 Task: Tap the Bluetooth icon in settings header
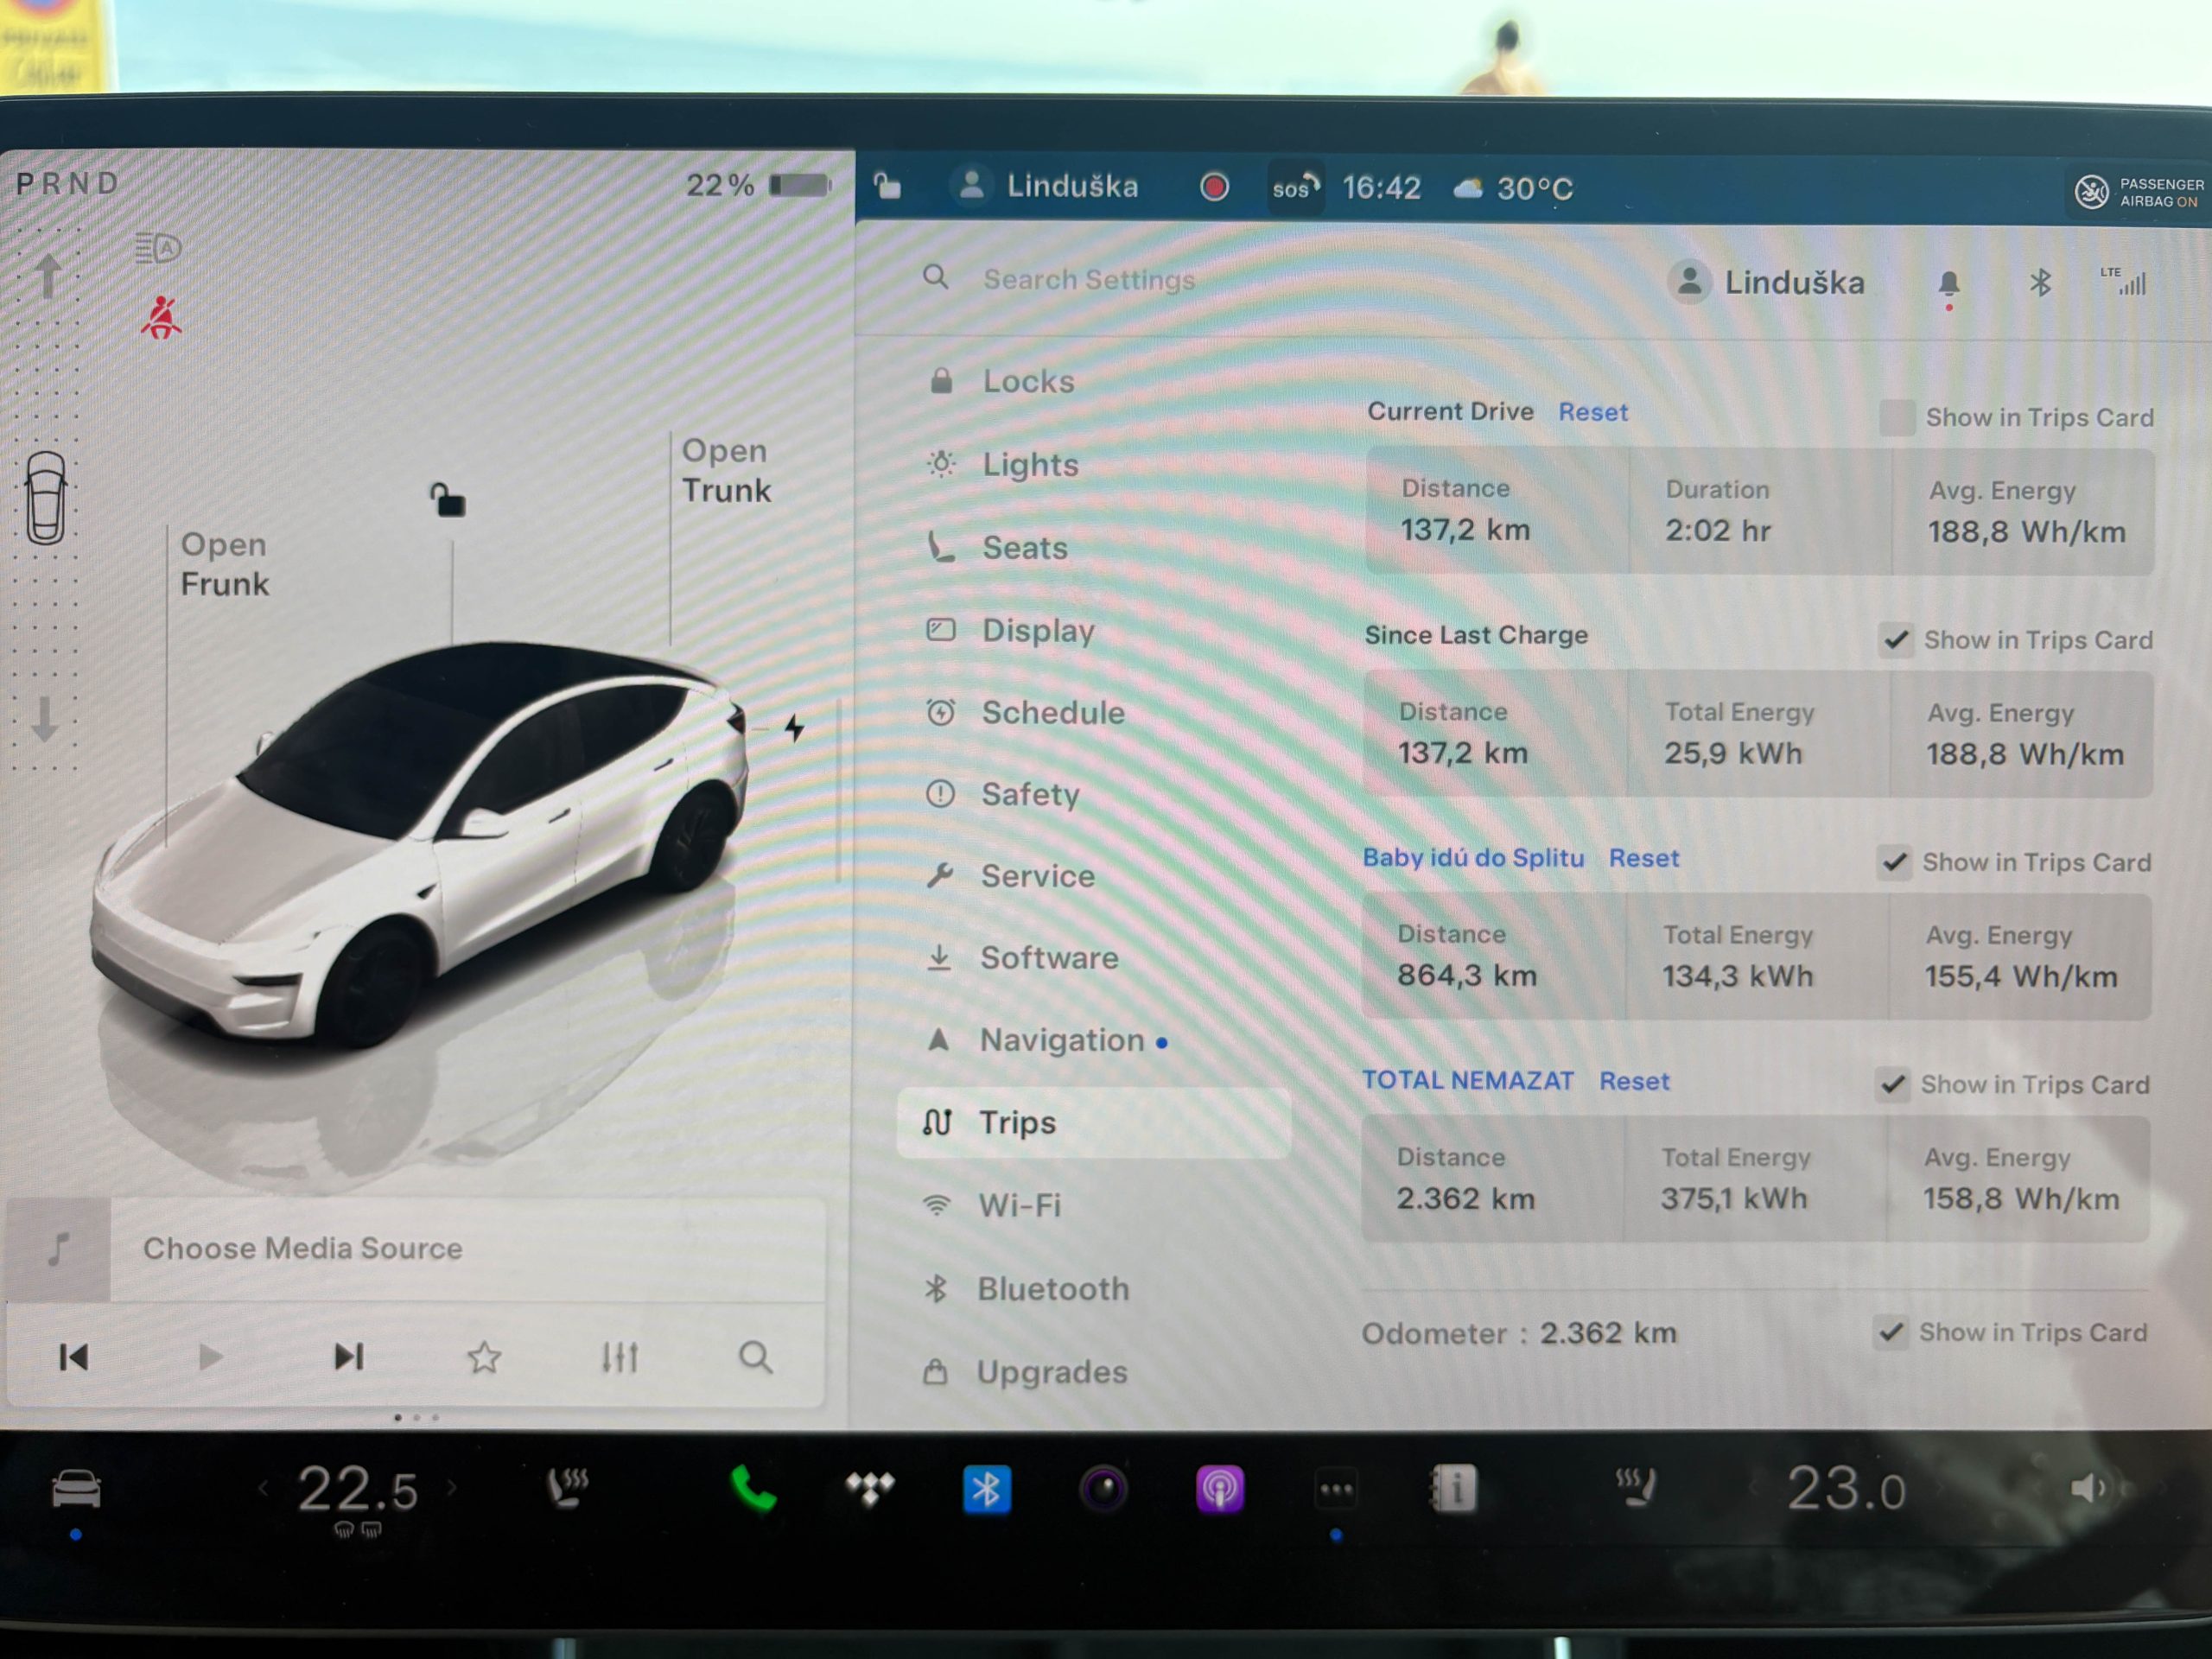2040,283
